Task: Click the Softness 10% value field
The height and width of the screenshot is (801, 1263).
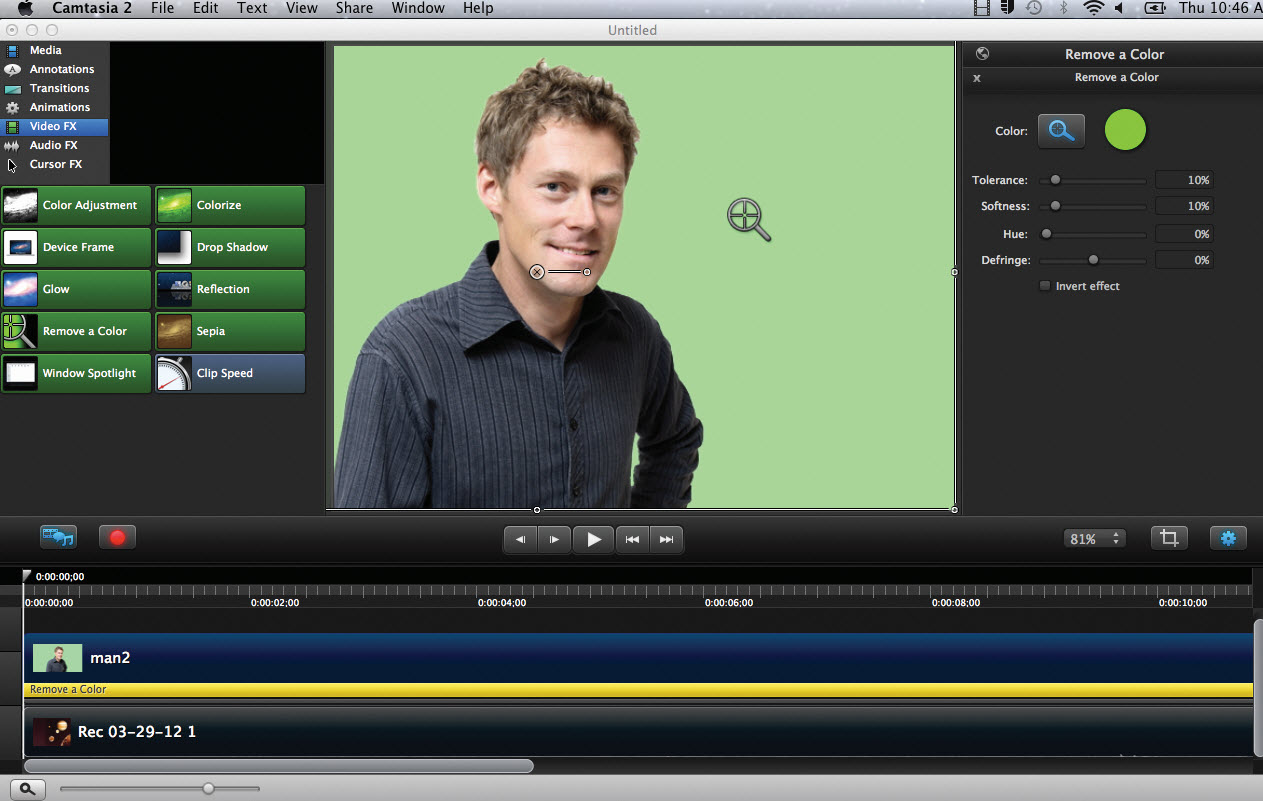Action: point(1184,206)
